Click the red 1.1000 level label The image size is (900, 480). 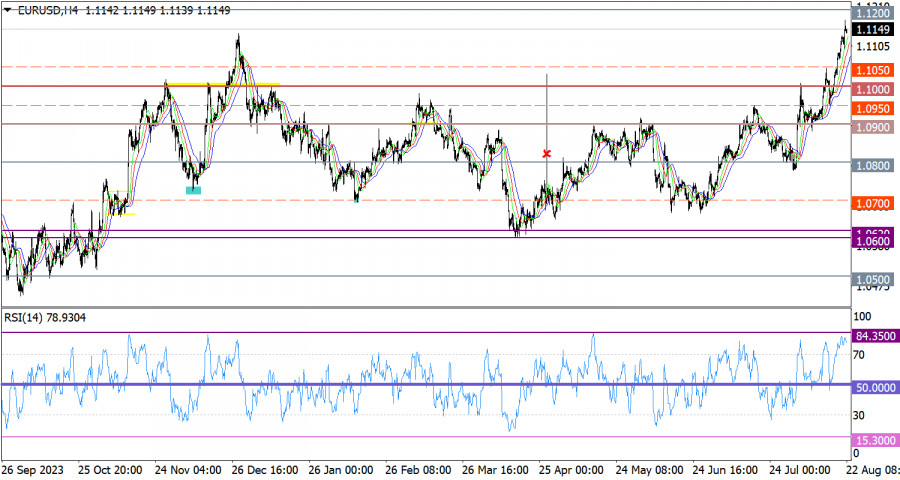click(872, 89)
